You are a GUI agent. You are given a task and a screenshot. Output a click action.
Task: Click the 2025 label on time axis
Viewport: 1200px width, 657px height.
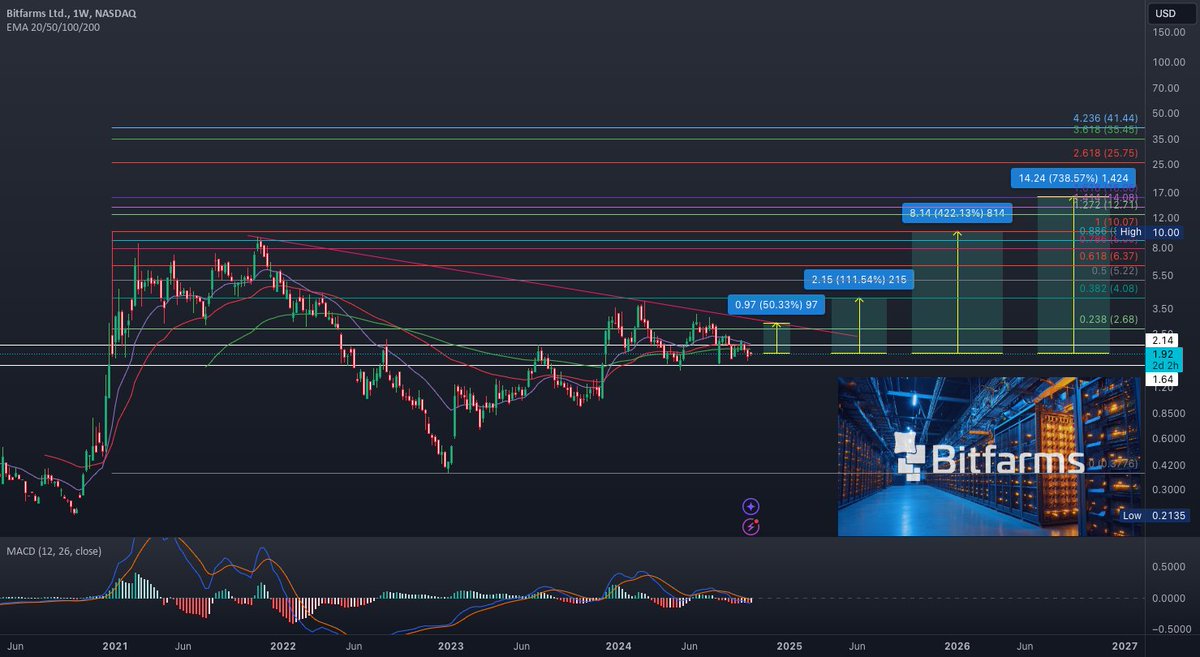[x=790, y=647]
